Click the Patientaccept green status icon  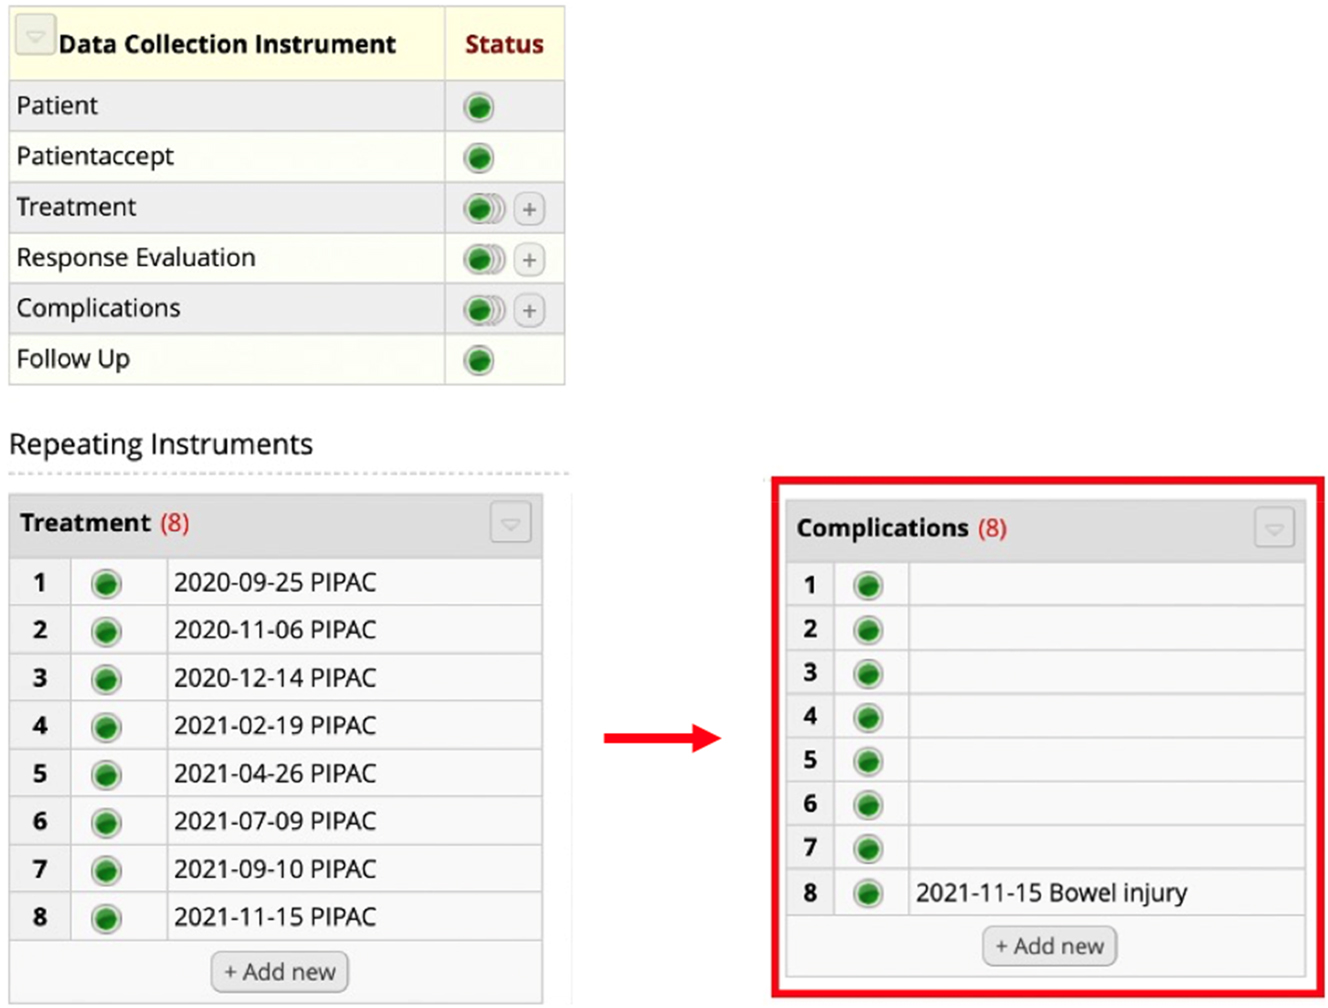[478, 157]
